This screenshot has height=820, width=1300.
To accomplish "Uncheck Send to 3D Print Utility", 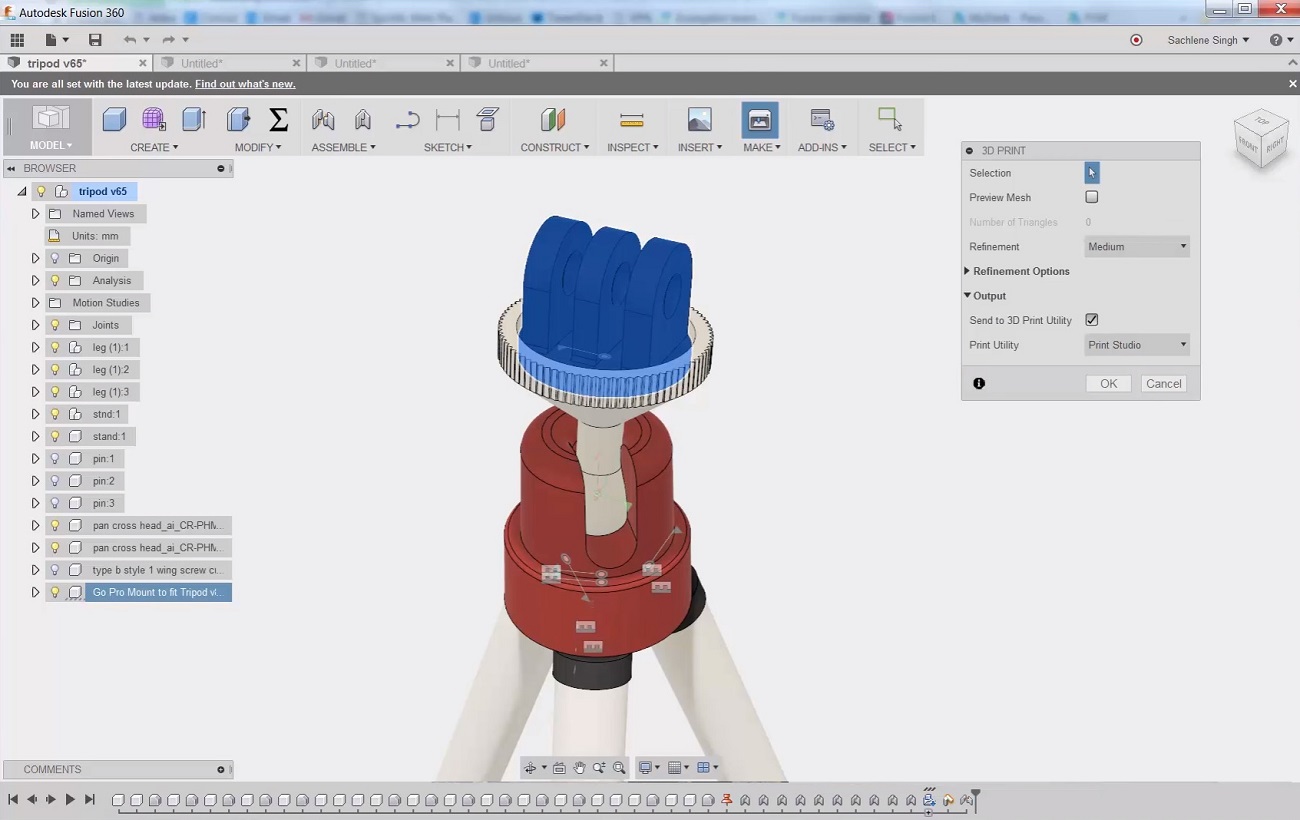I will point(1091,319).
